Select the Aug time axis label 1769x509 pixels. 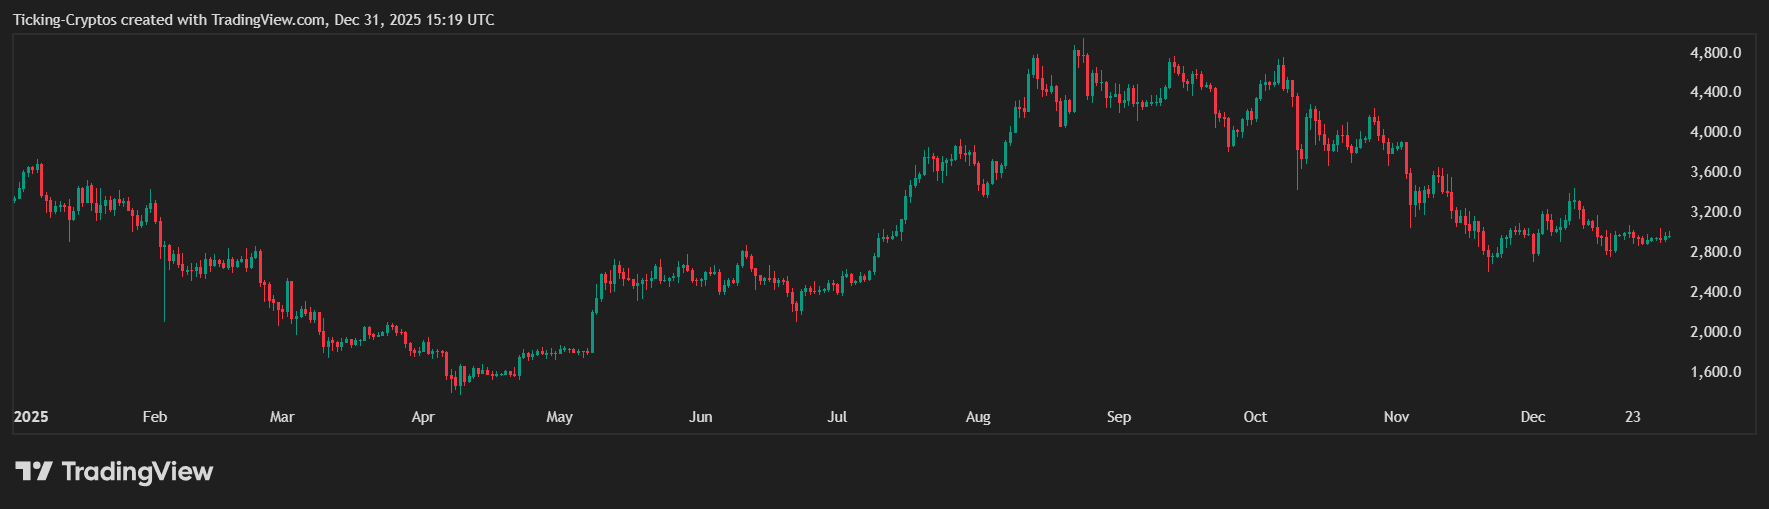[978, 417]
